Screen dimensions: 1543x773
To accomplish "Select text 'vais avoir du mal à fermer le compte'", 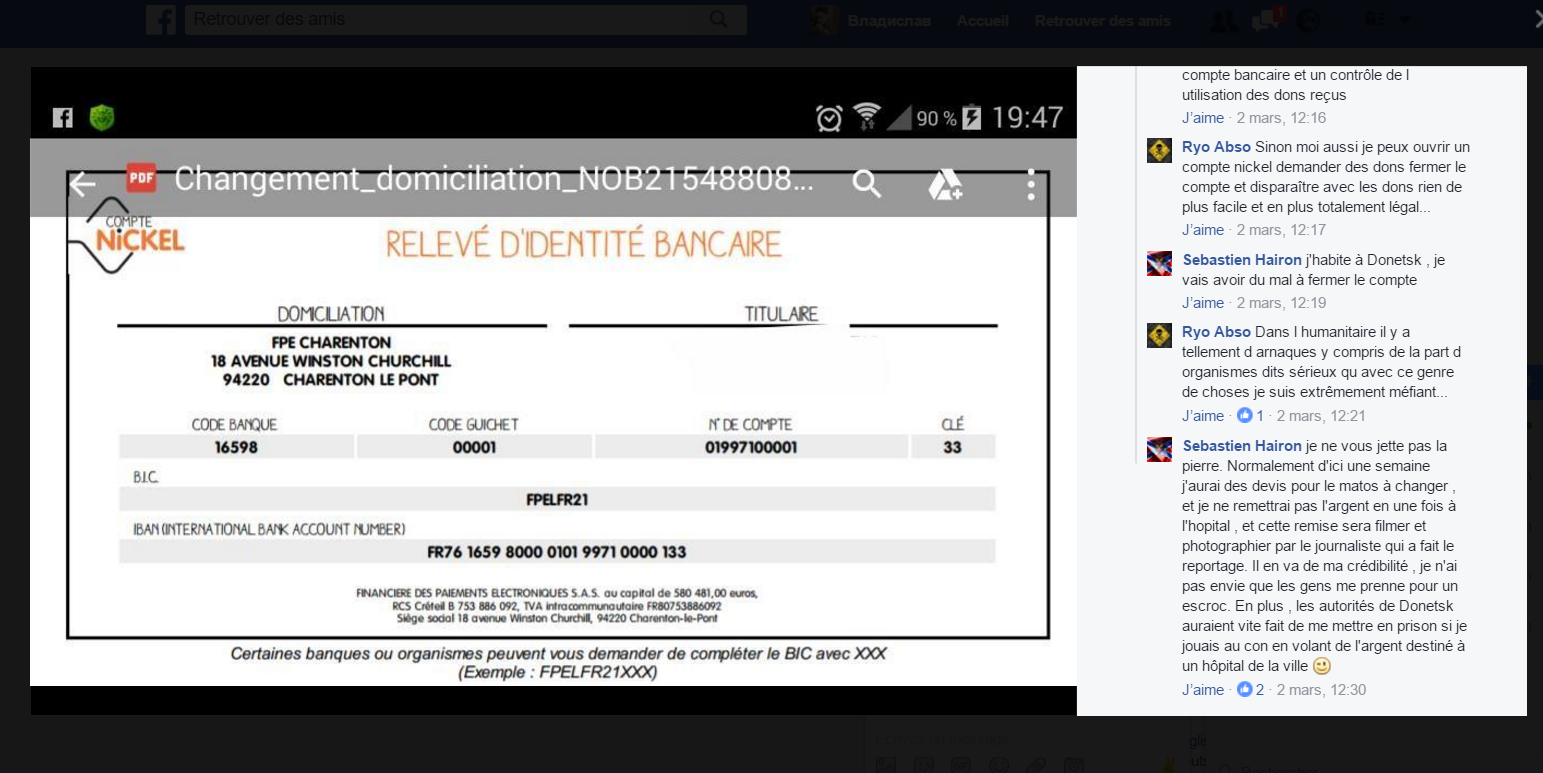I will tap(1299, 280).
